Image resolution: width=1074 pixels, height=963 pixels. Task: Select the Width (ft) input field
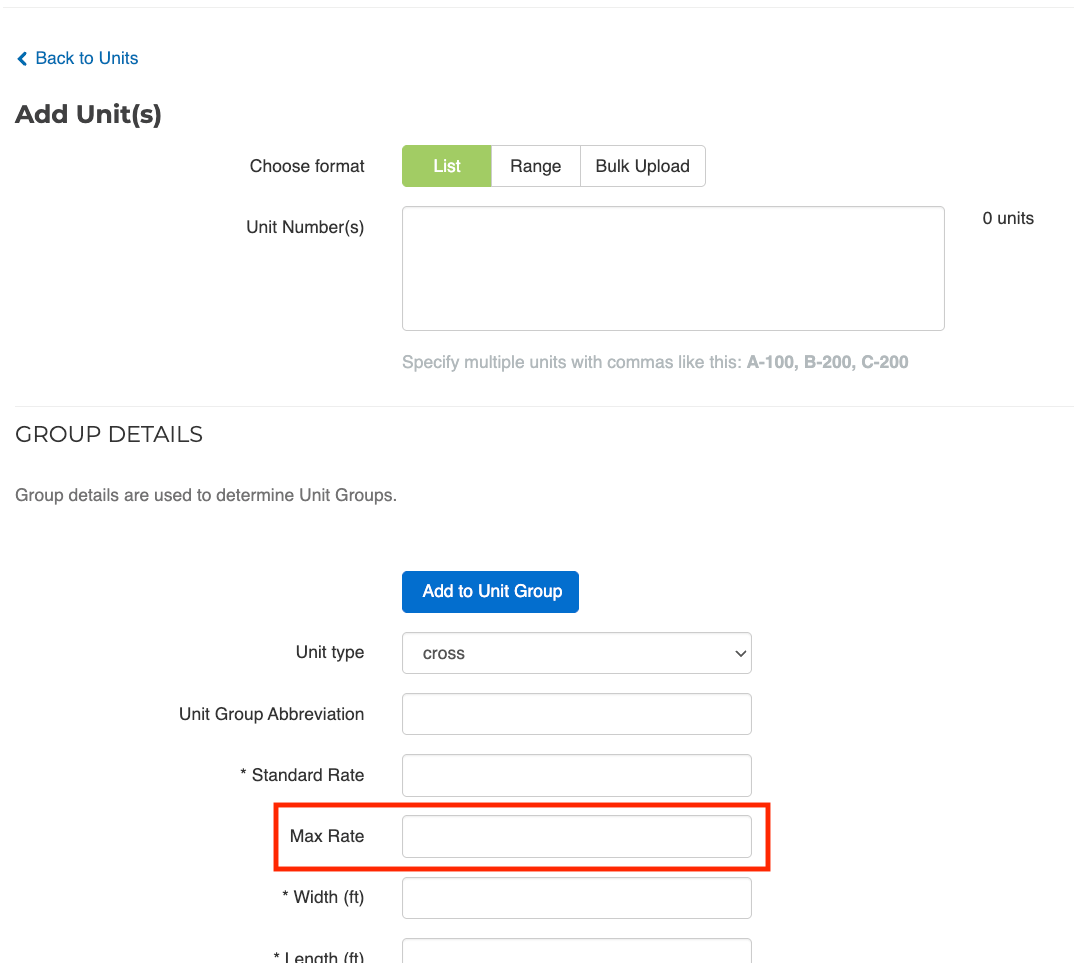tap(576, 897)
